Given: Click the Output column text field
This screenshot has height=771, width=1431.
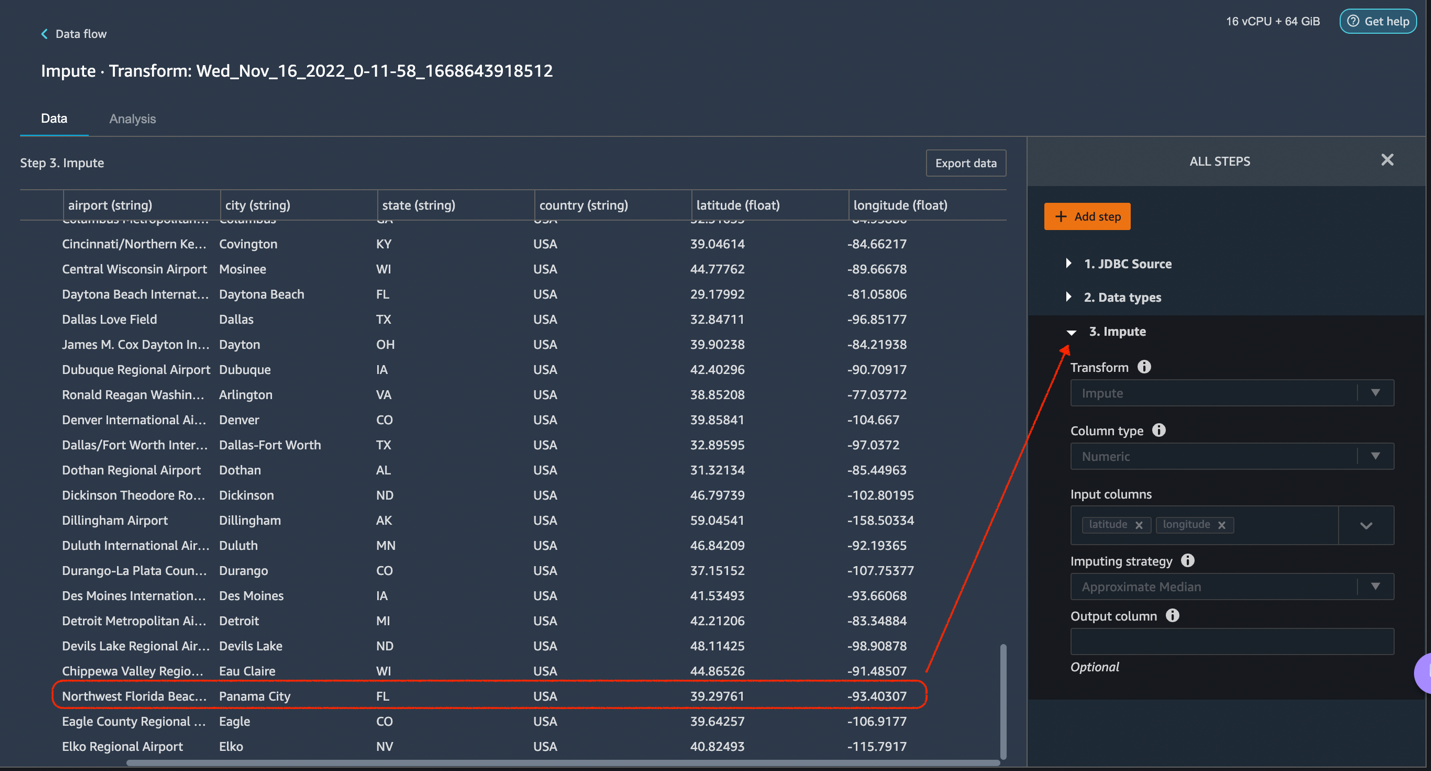Looking at the screenshot, I should point(1232,641).
